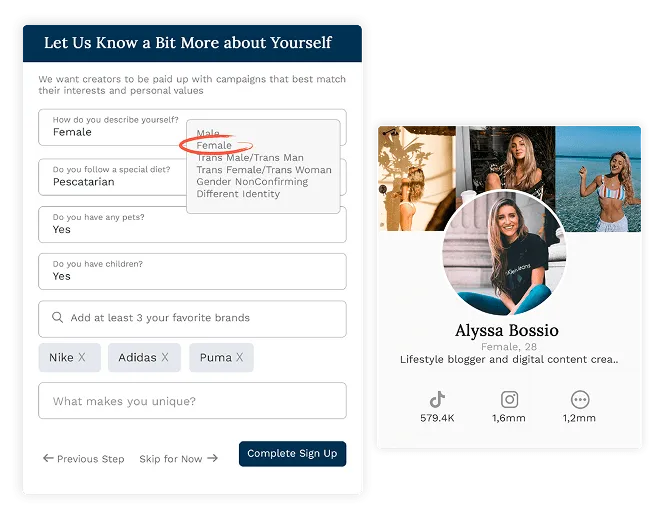Go back via Previous Step link

click(84, 458)
